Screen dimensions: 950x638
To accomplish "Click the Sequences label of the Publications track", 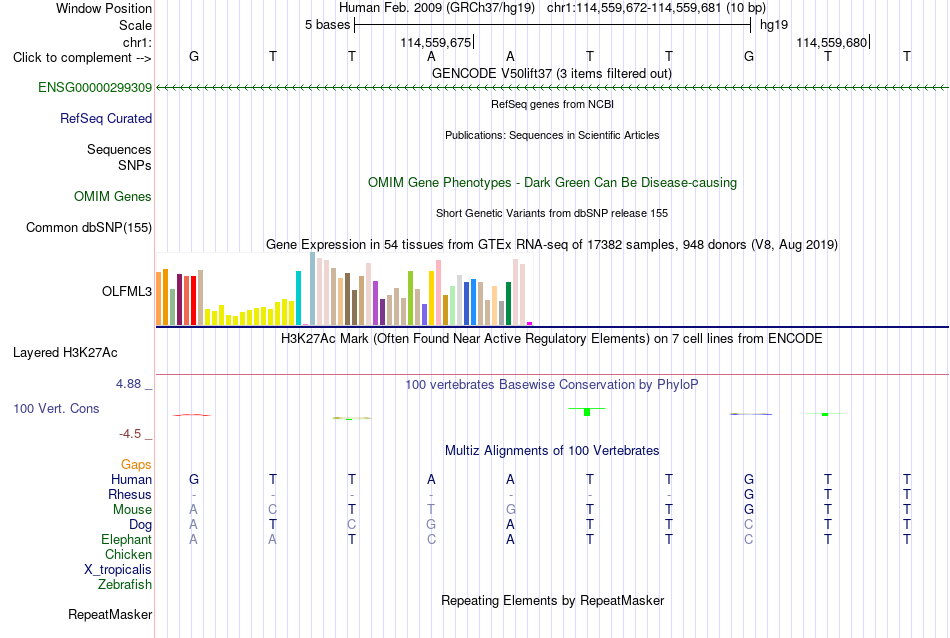I will (119, 149).
